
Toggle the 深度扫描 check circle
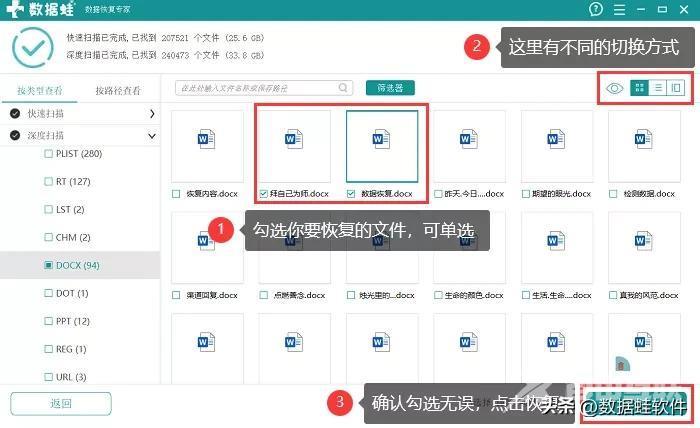click(x=15, y=135)
